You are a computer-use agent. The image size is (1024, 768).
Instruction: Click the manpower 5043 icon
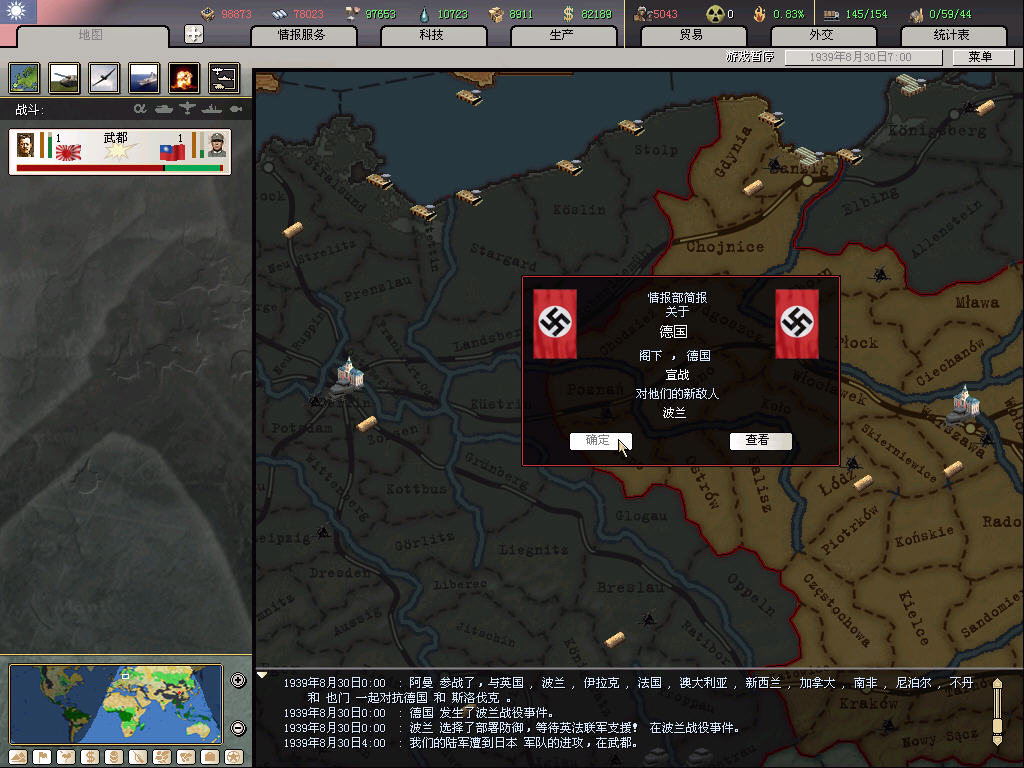[643, 14]
